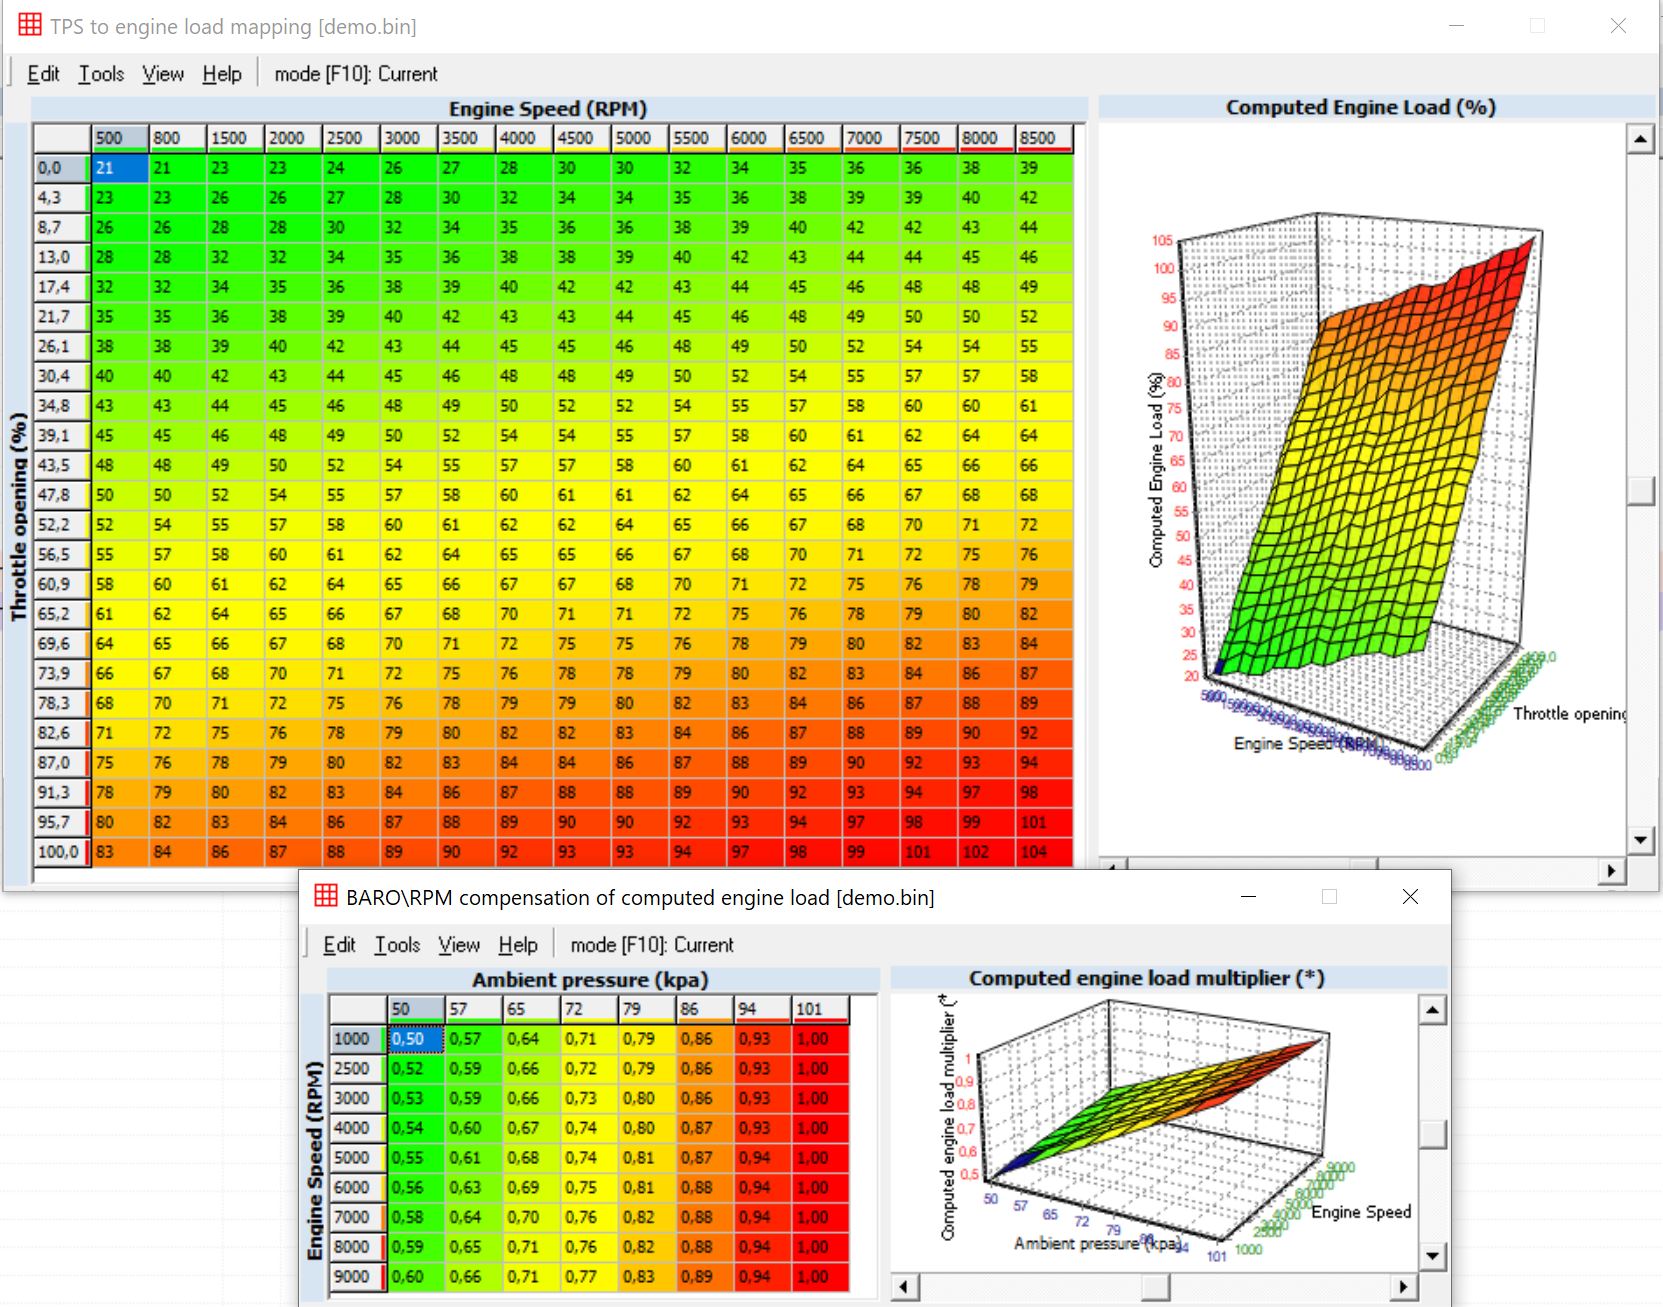This screenshot has width=1663, height=1307.
Task: Select cell 0,50 at 1000 RPM, 50 kPa
Action: pyautogui.click(x=415, y=1039)
